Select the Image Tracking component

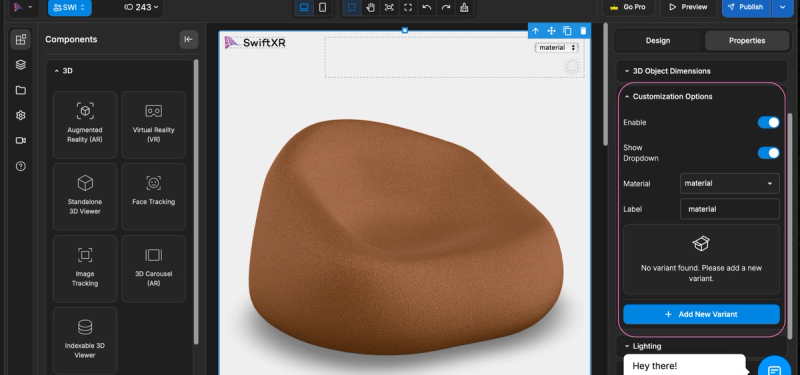click(x=85, y=269)
